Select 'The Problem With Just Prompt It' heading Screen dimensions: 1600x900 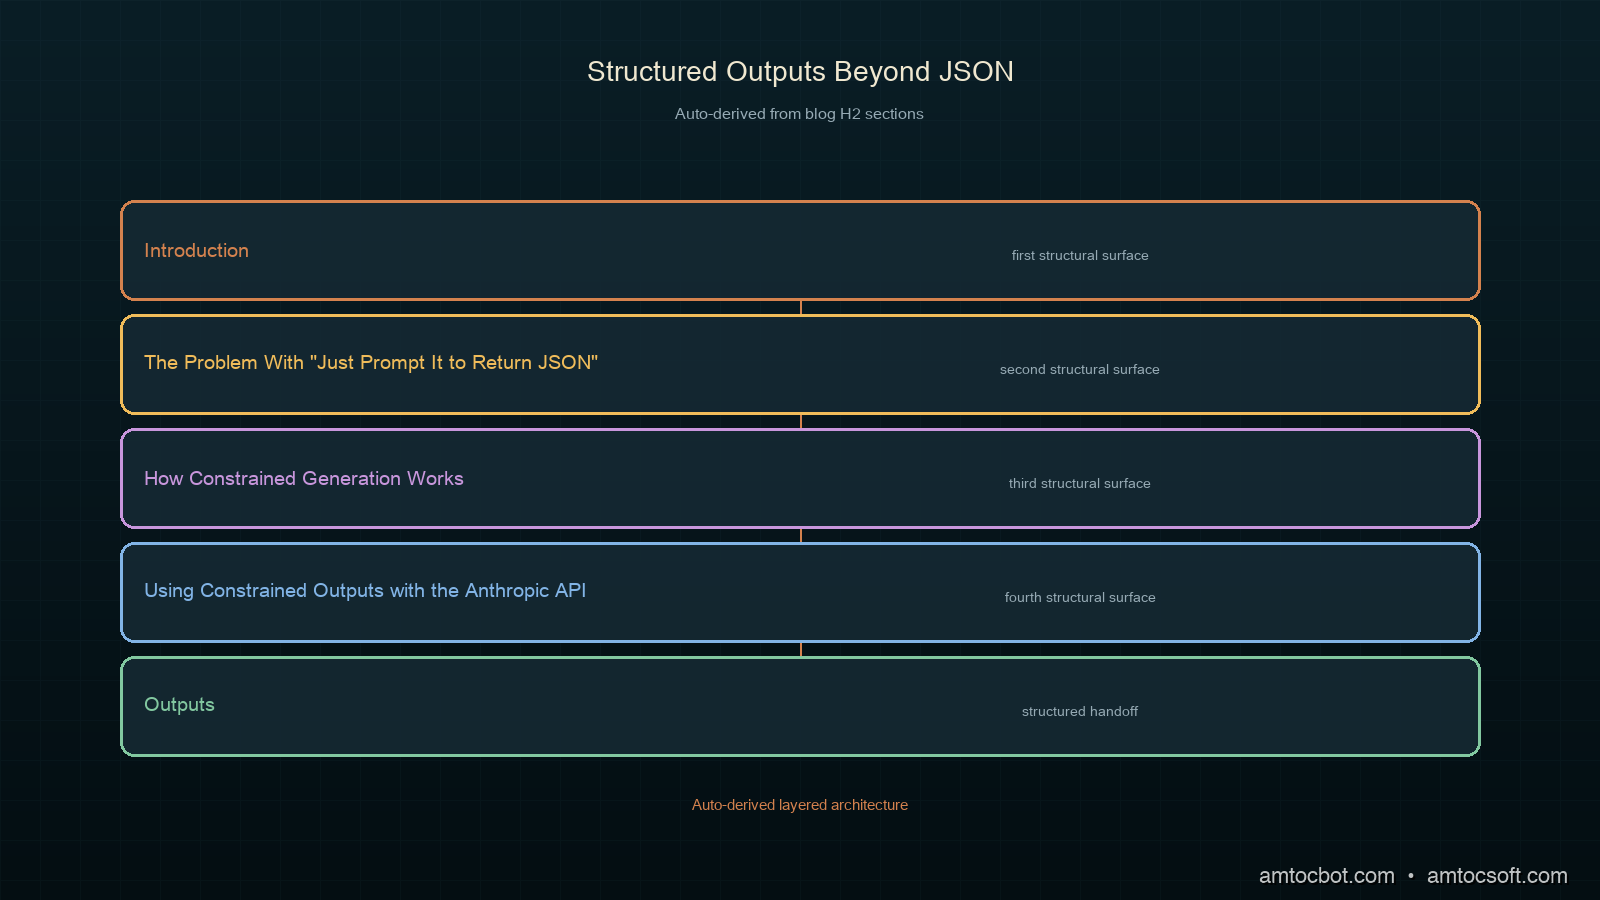[371, 363]
